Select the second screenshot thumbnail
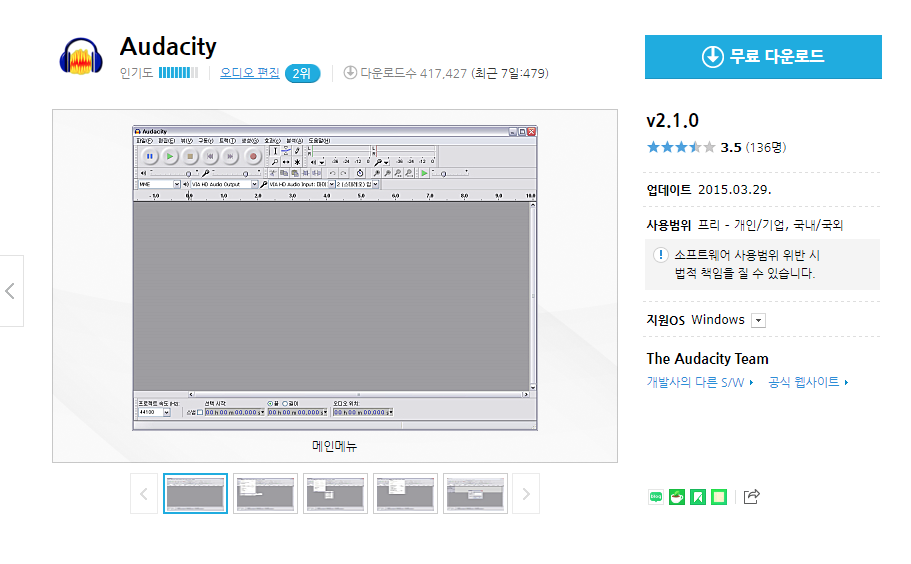The height and width of the screenshot is (564, 911). point(266,494)
